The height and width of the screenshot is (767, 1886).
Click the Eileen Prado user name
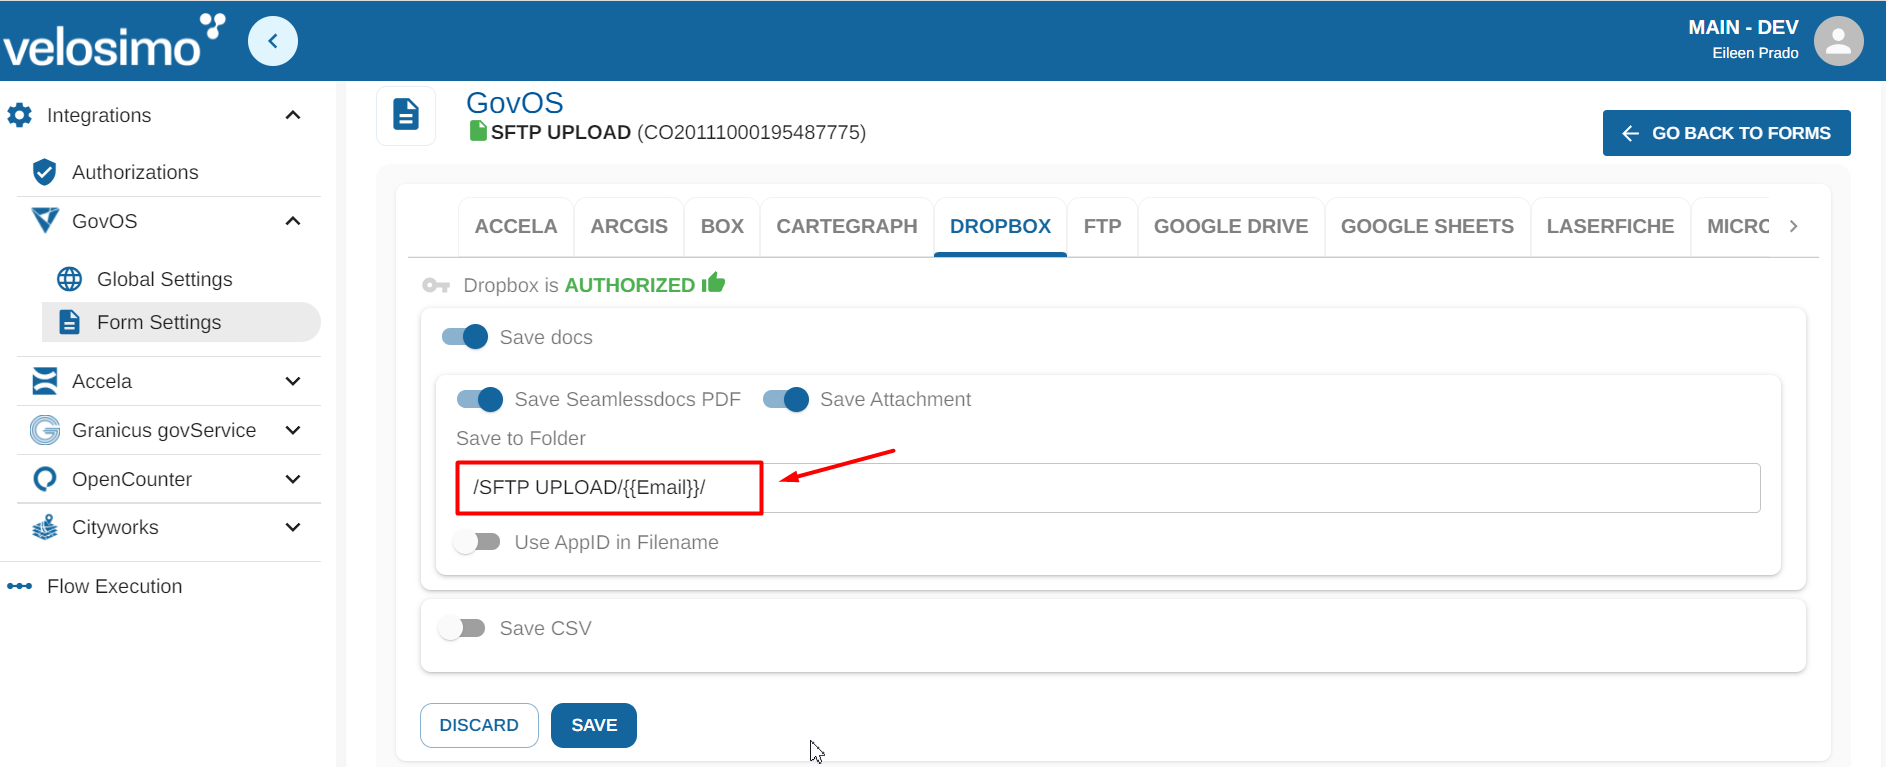pyautogui.click(x=1755, y=53)
